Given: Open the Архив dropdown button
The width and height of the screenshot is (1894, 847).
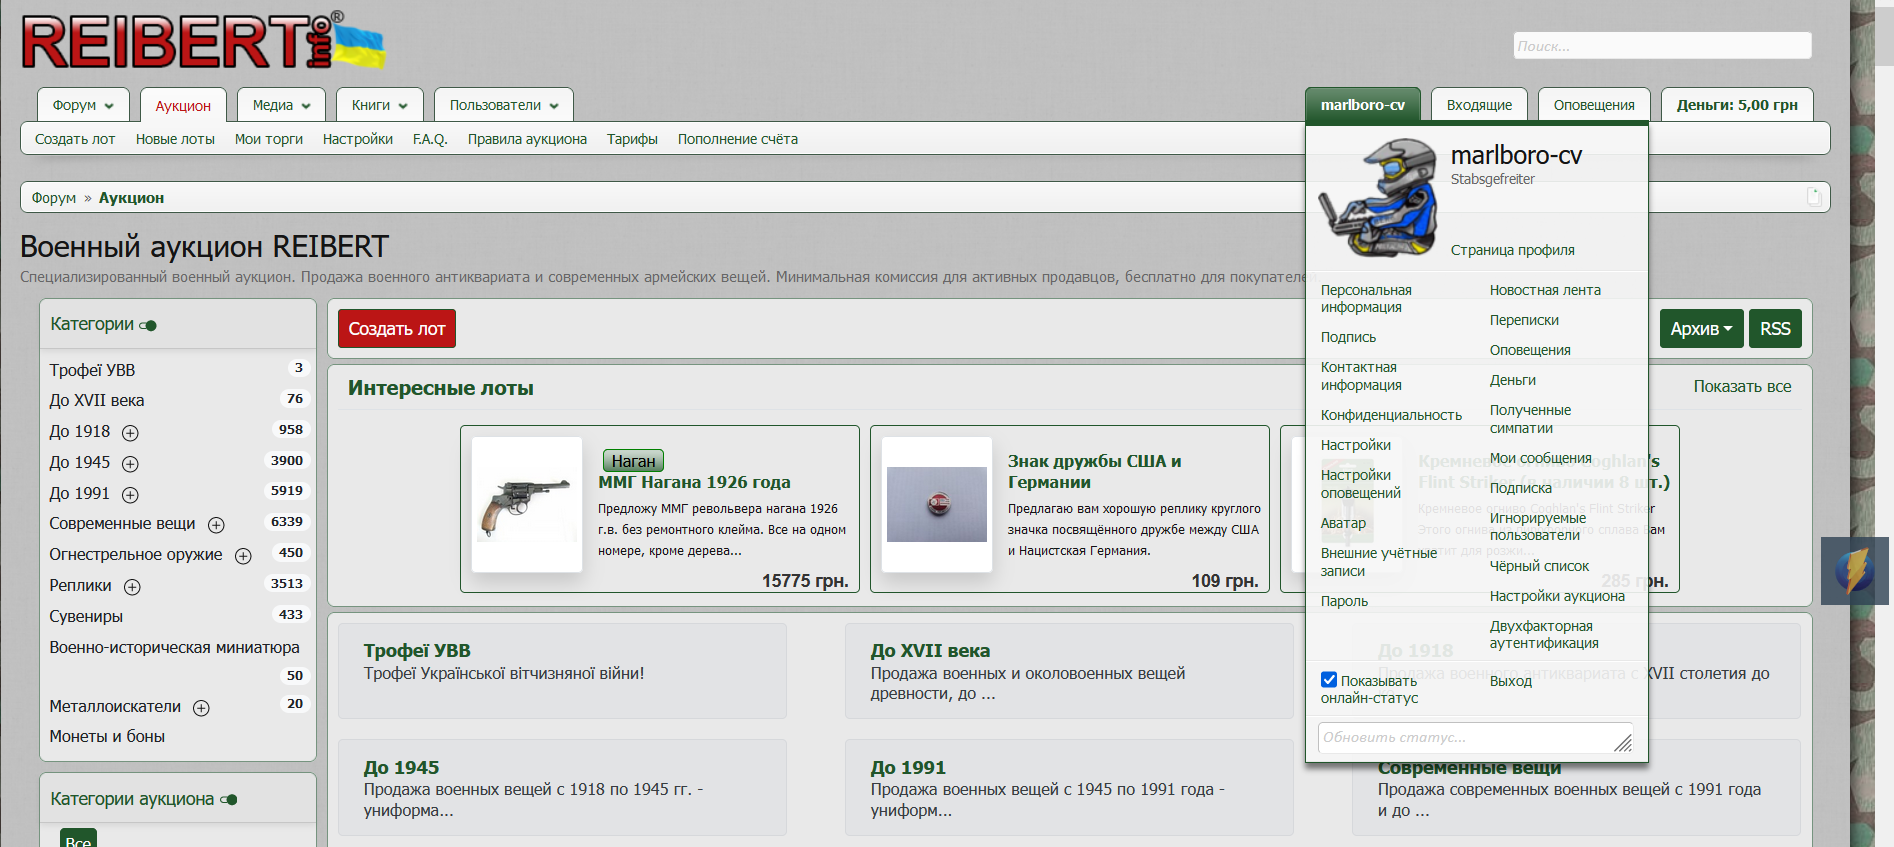Looking at the screenshot, I should 1701,329.
